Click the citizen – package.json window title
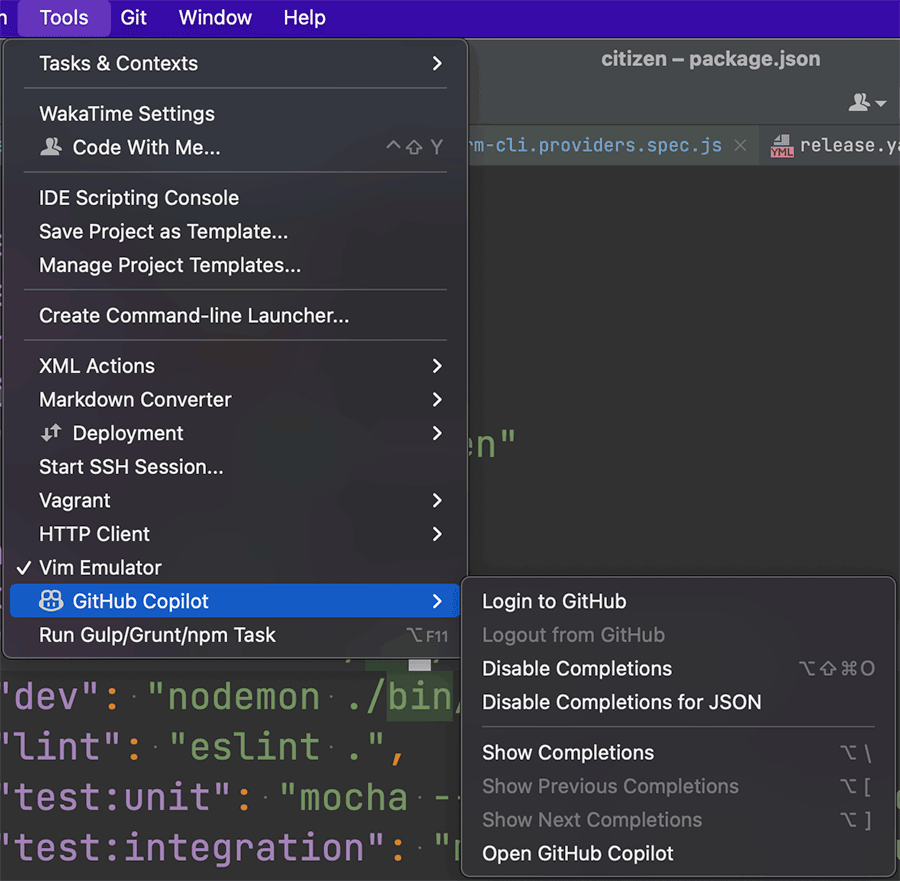The image size is (900, 881). click(x=711, y=59)
